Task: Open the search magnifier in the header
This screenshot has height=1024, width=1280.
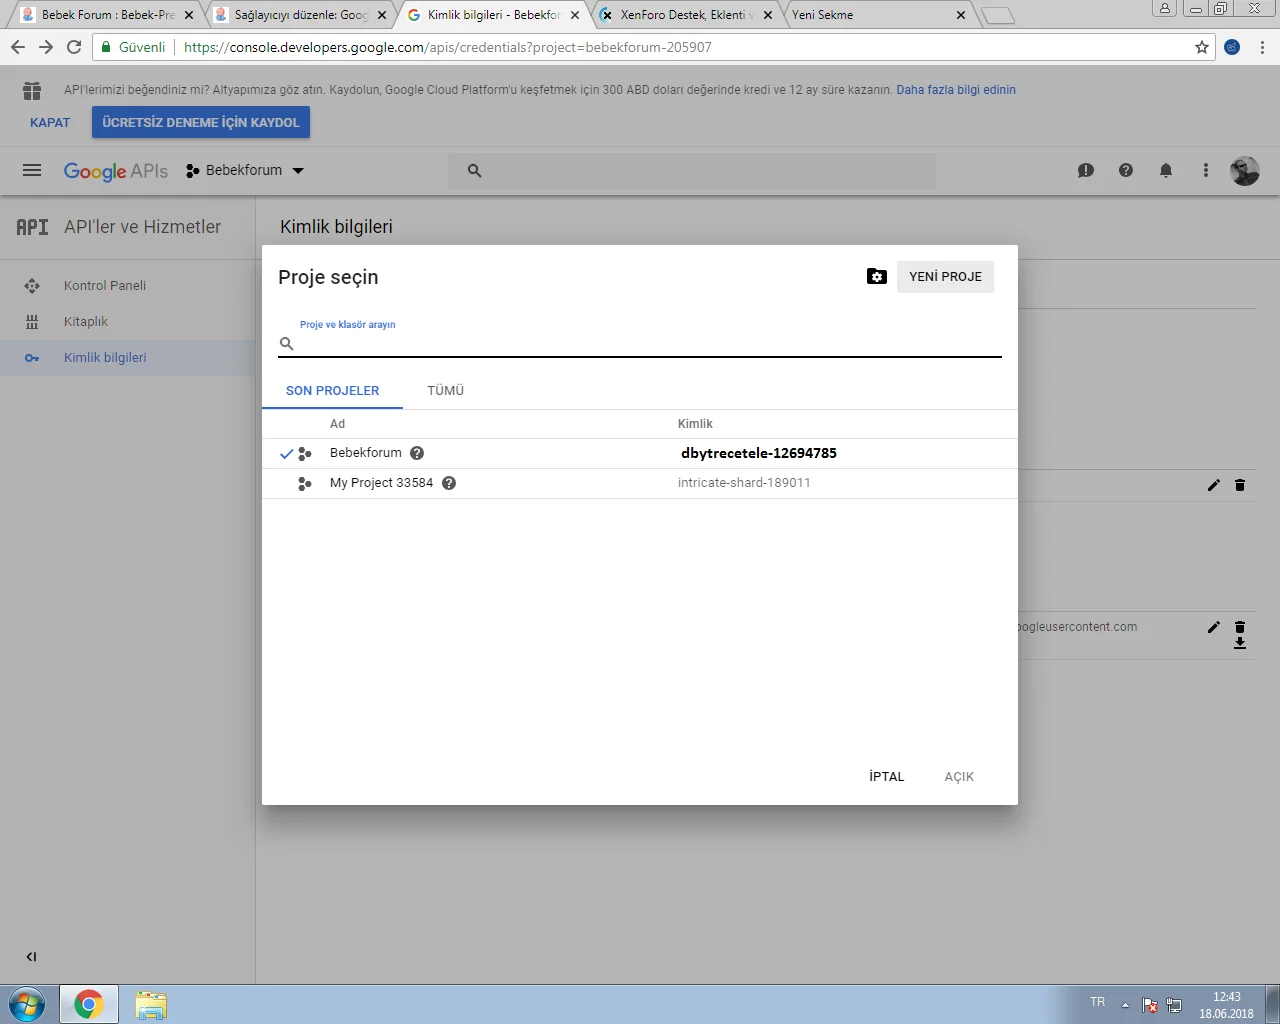Action: tap(473, 170)
